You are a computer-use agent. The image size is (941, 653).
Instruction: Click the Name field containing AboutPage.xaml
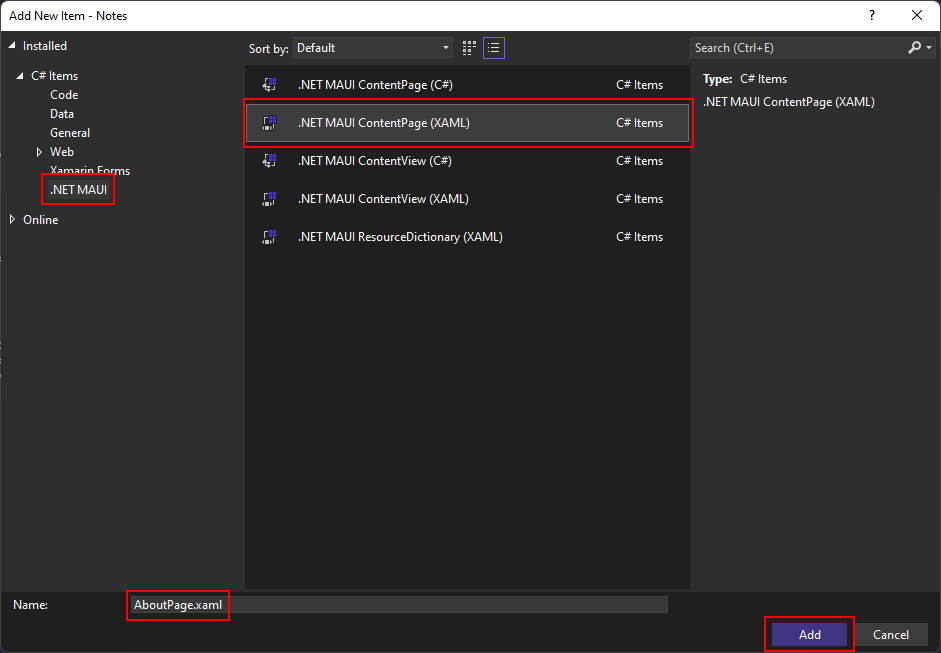pos(177,605)
